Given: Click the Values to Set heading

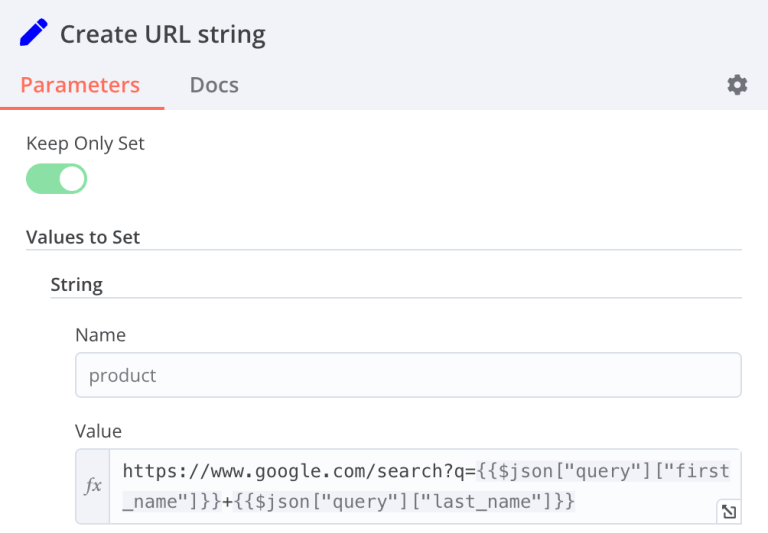Looking at the screenshot, I should tap(83, 237).
